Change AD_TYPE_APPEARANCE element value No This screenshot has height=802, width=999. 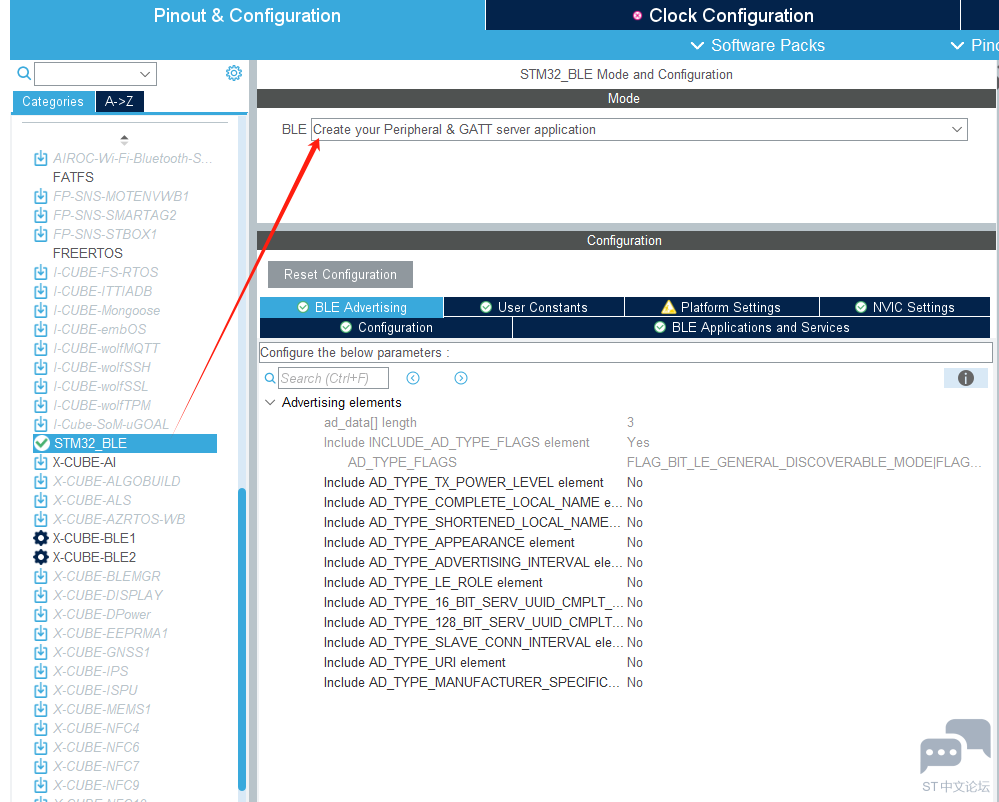pyautogui.click(x=635, y=543)
